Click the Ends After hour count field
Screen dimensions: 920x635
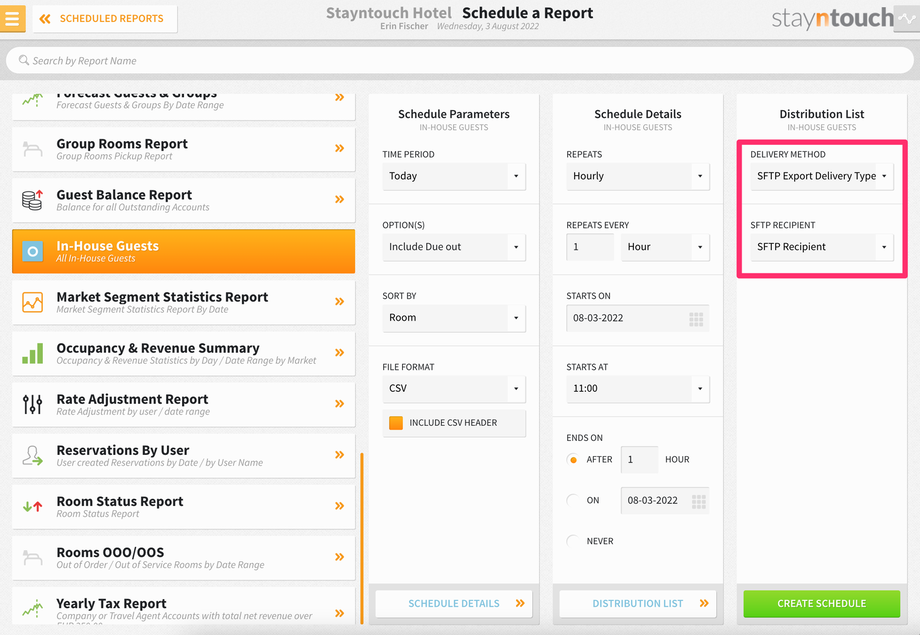tap(639, 460)
